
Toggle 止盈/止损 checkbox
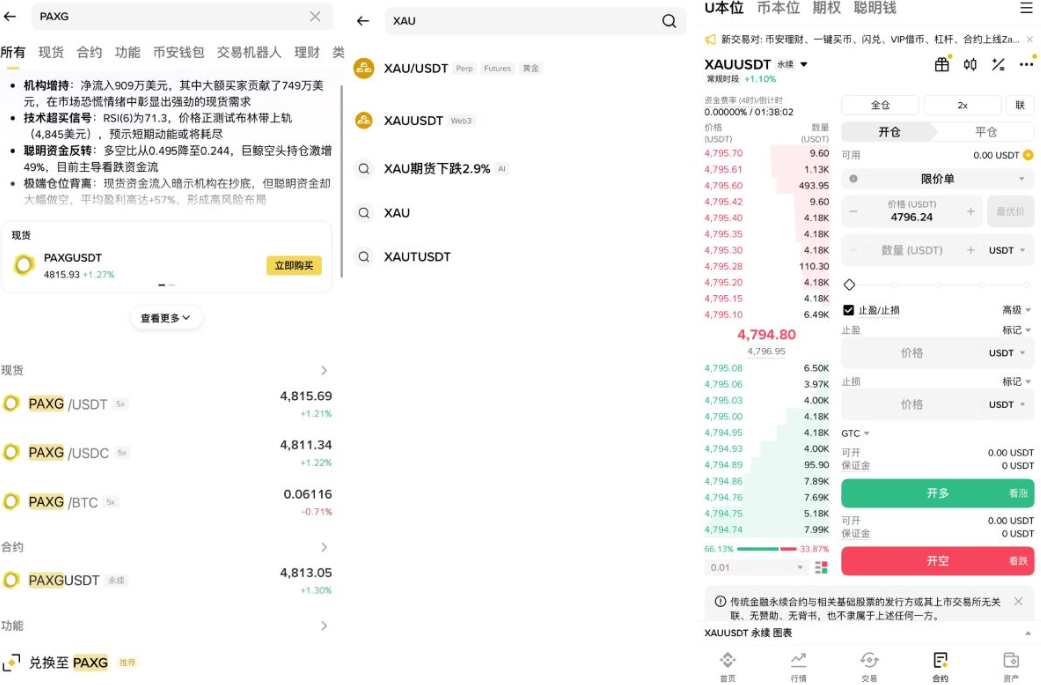[x=848, y=310]
